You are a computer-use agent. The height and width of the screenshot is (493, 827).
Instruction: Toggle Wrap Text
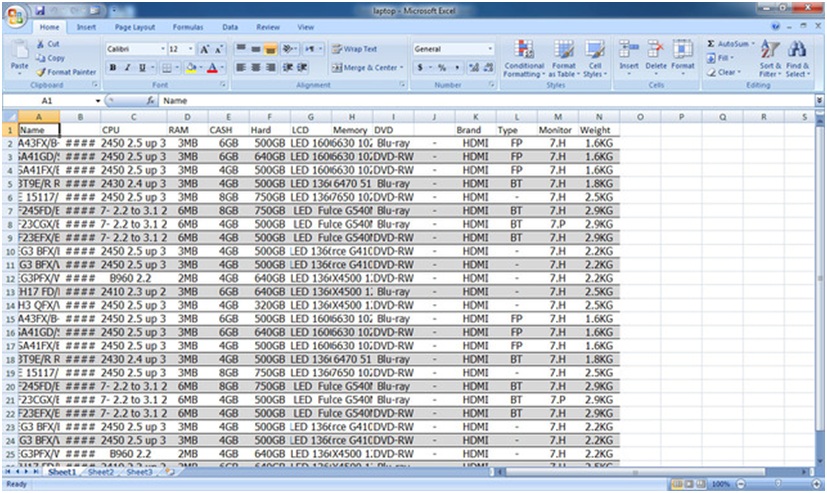[354, 49]
